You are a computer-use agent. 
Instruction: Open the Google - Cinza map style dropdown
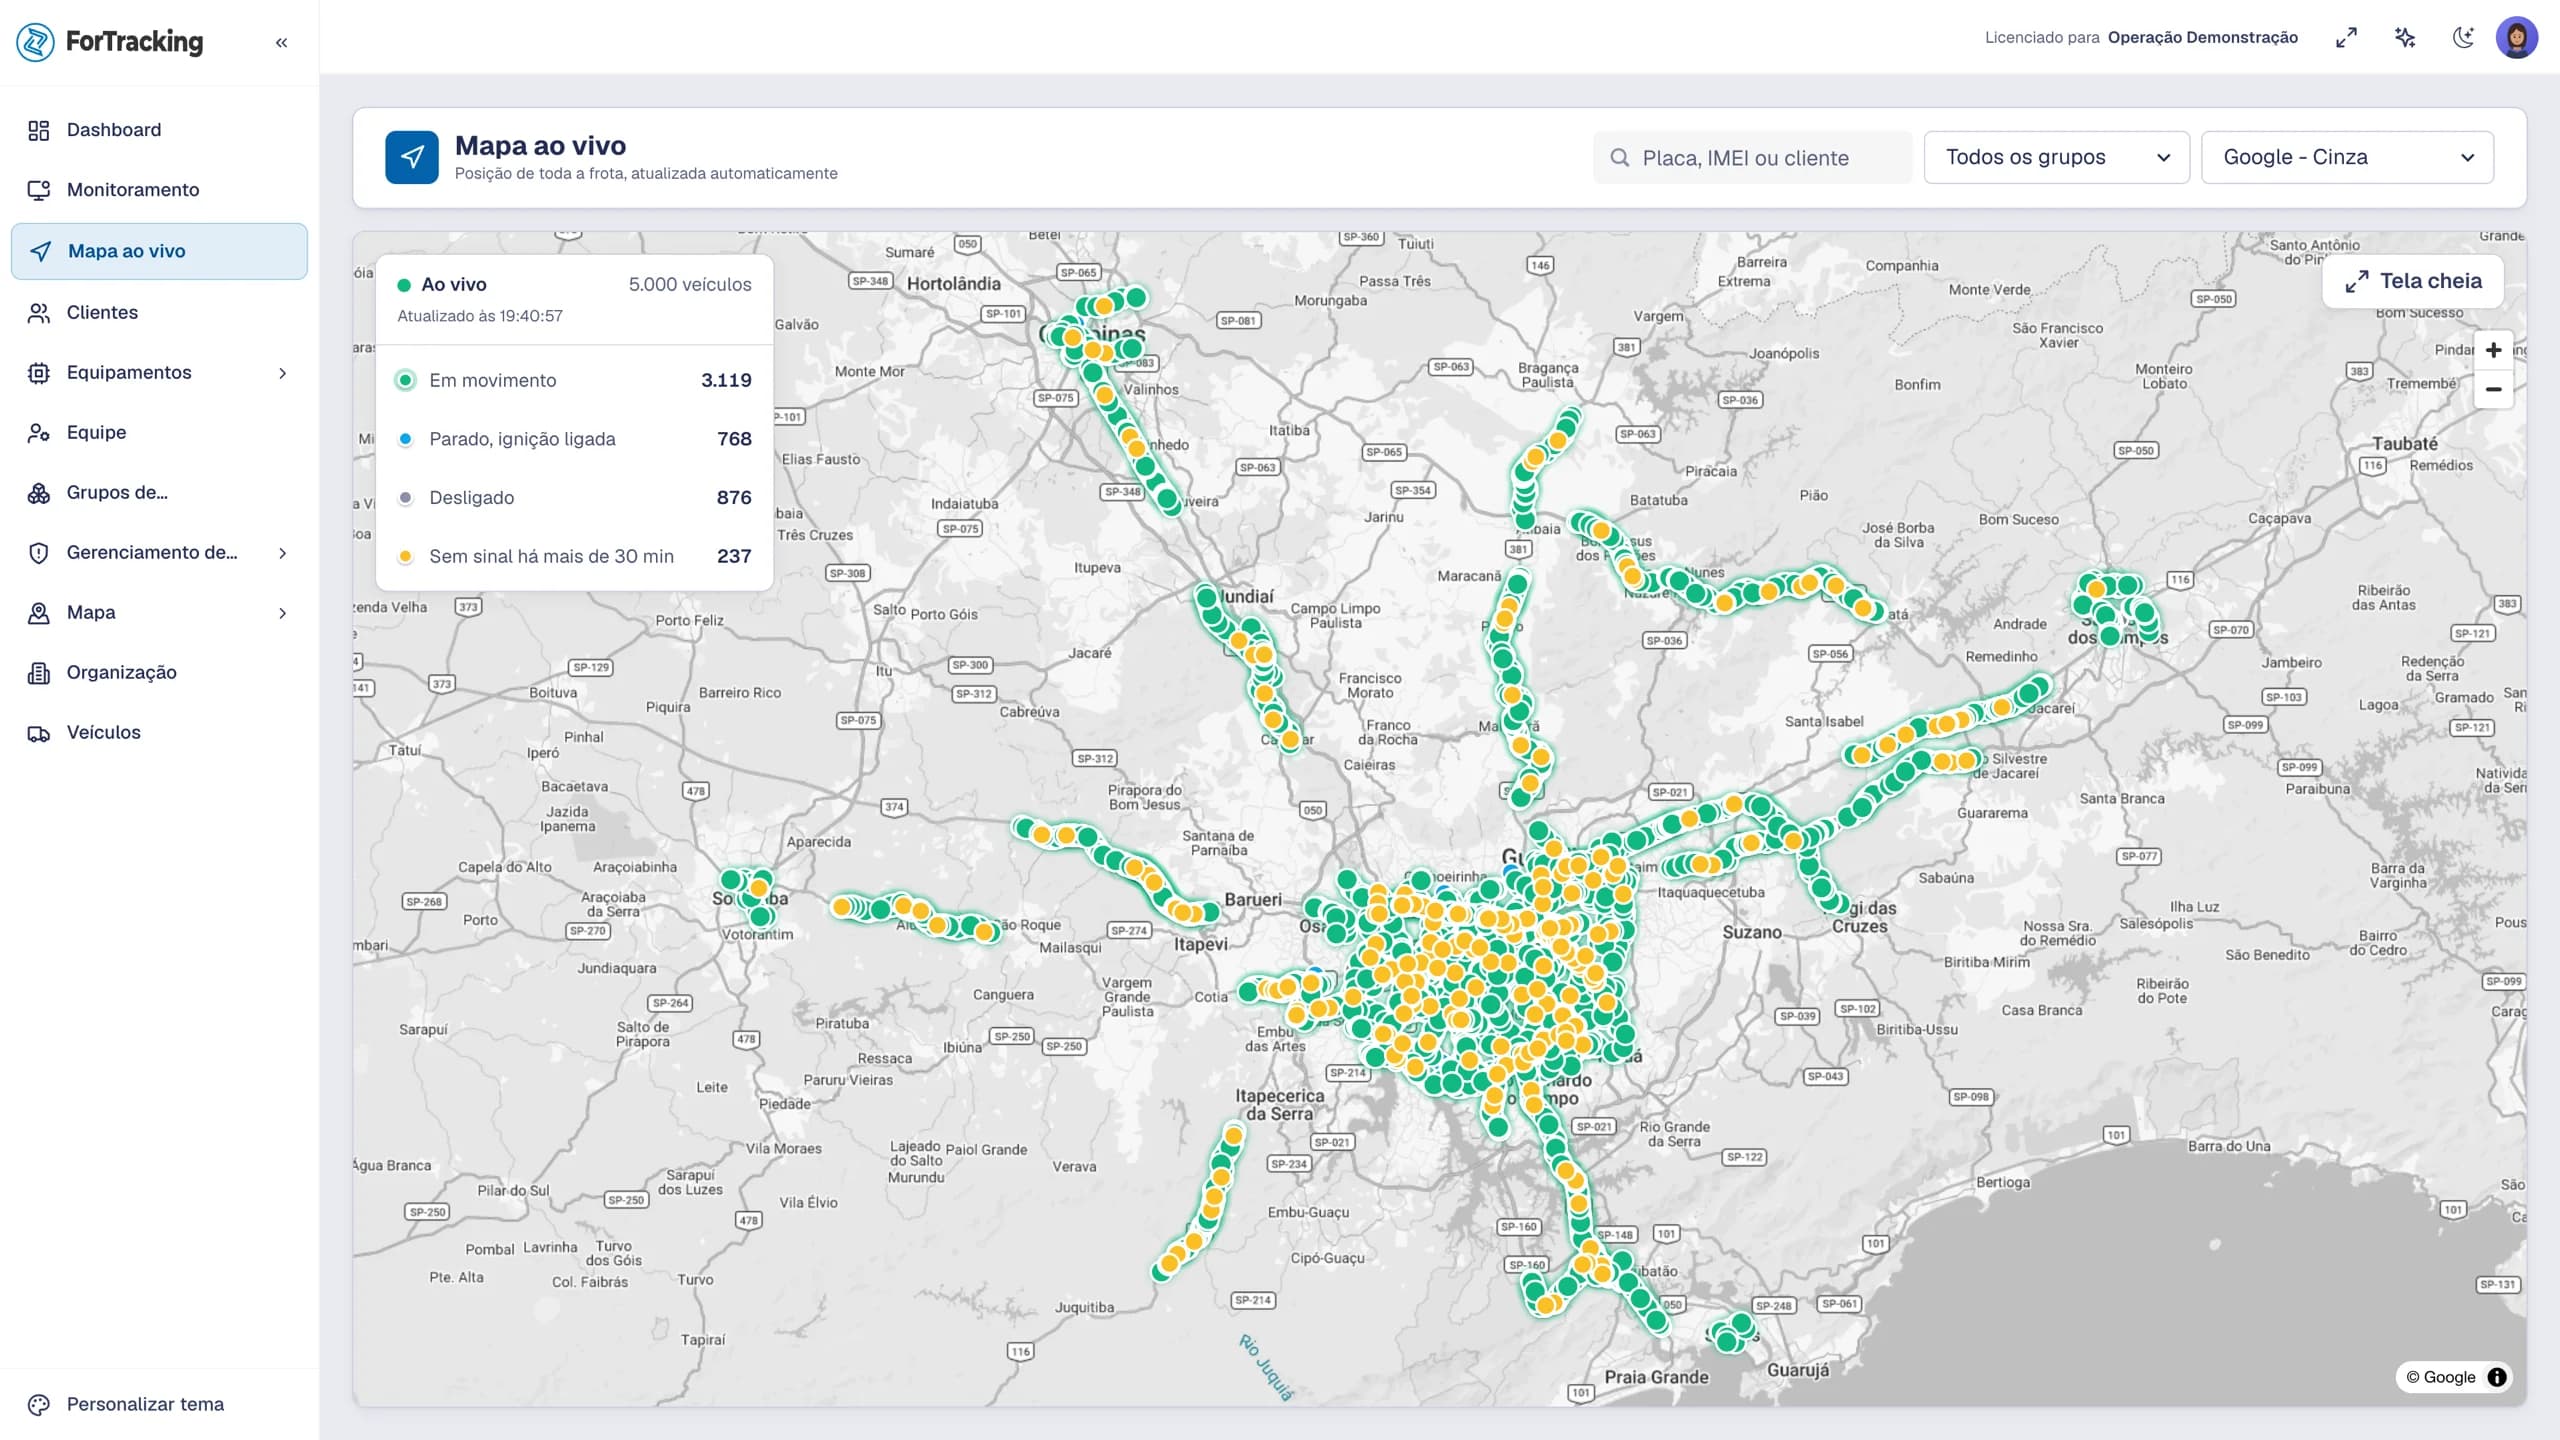coord(2347,158)
